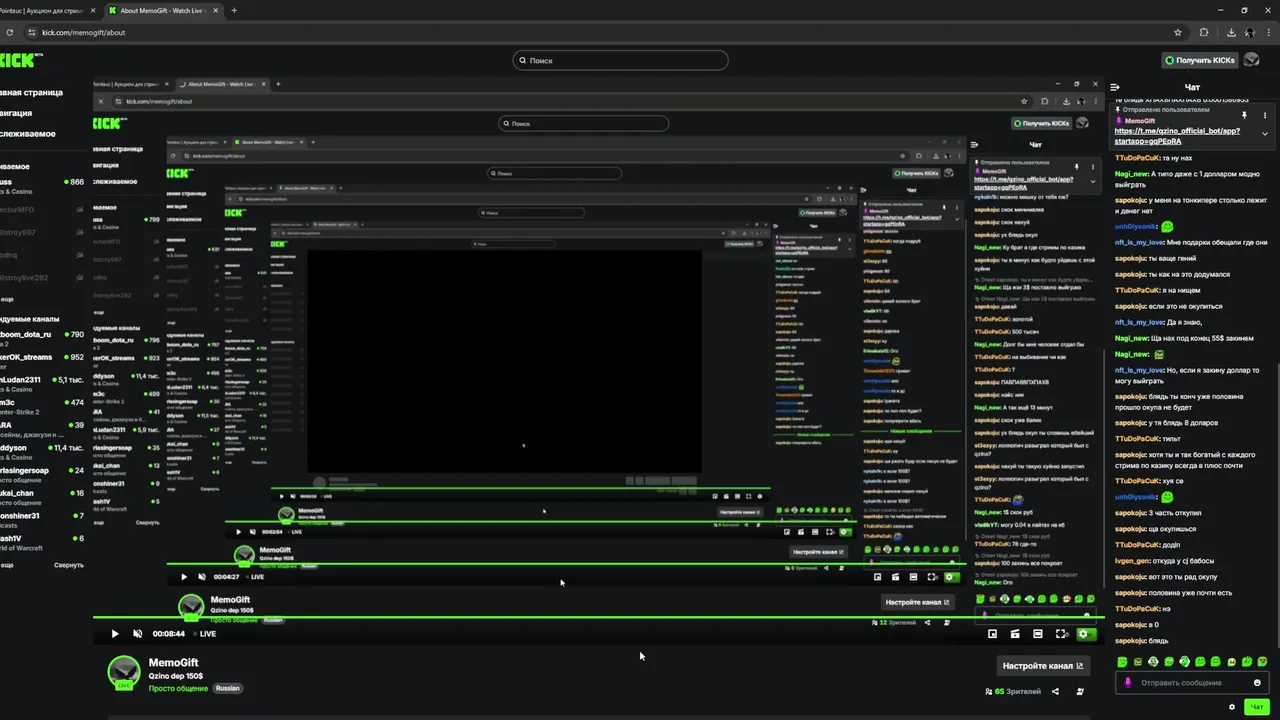Open Главная страница in the sidebar

point(31,93)
